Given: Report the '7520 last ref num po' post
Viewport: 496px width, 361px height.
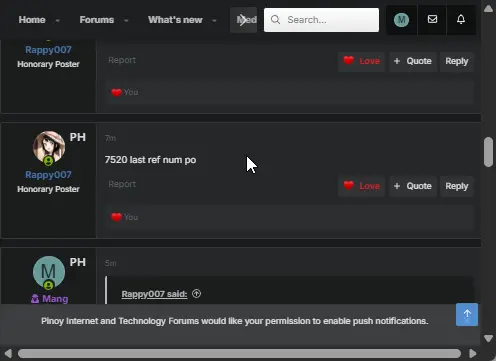Looking at the screenshot, I should pos(122,184).
